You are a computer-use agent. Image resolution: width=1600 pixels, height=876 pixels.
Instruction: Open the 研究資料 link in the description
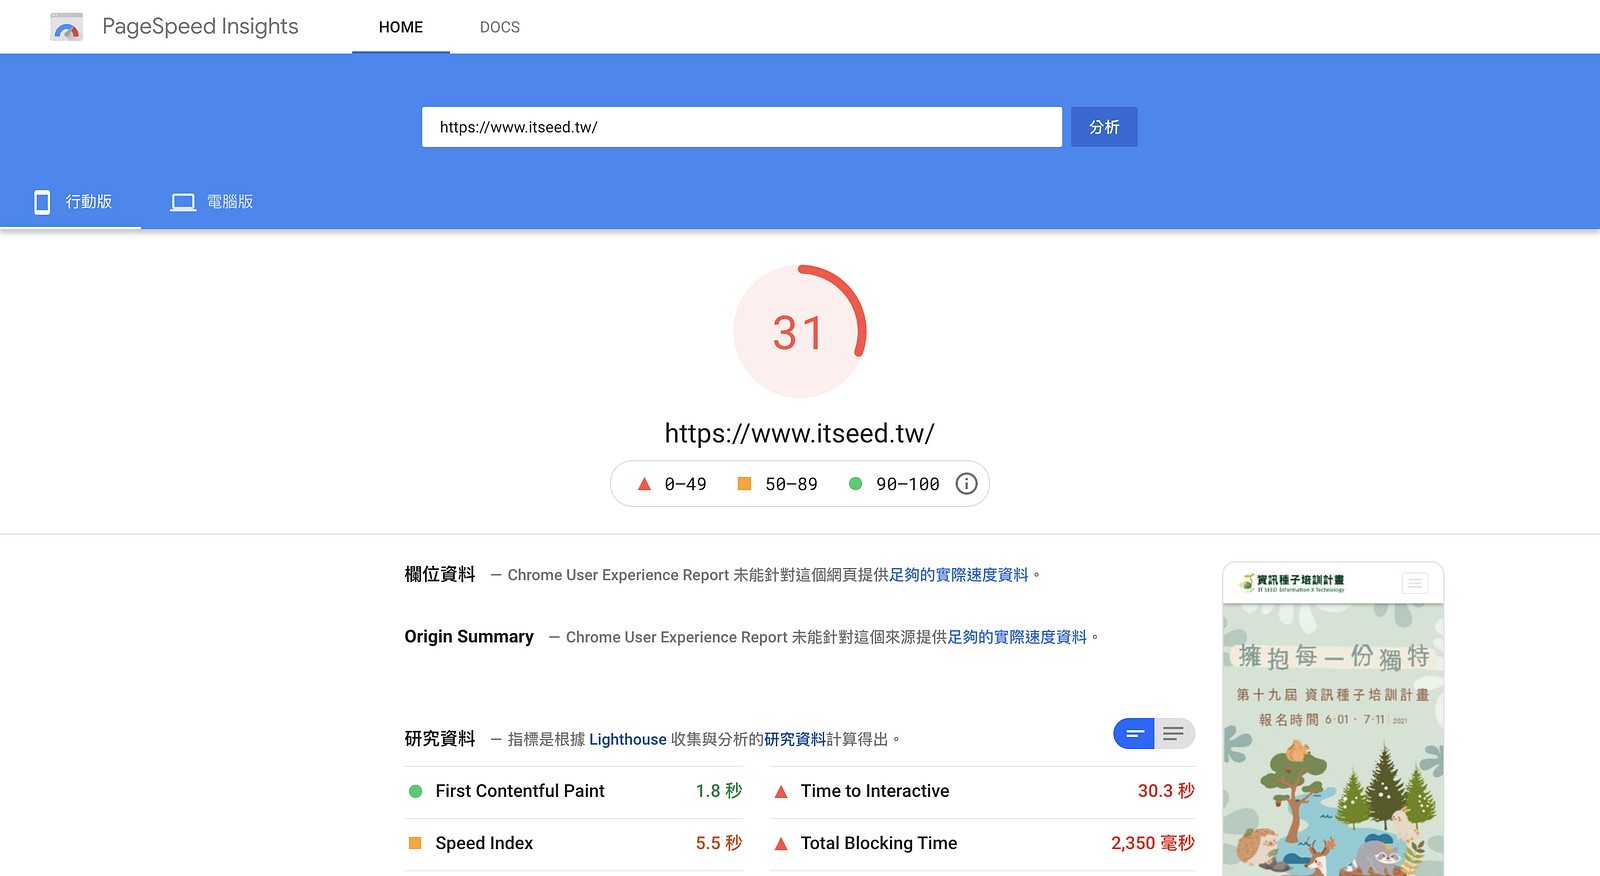[x=795, y=739]
